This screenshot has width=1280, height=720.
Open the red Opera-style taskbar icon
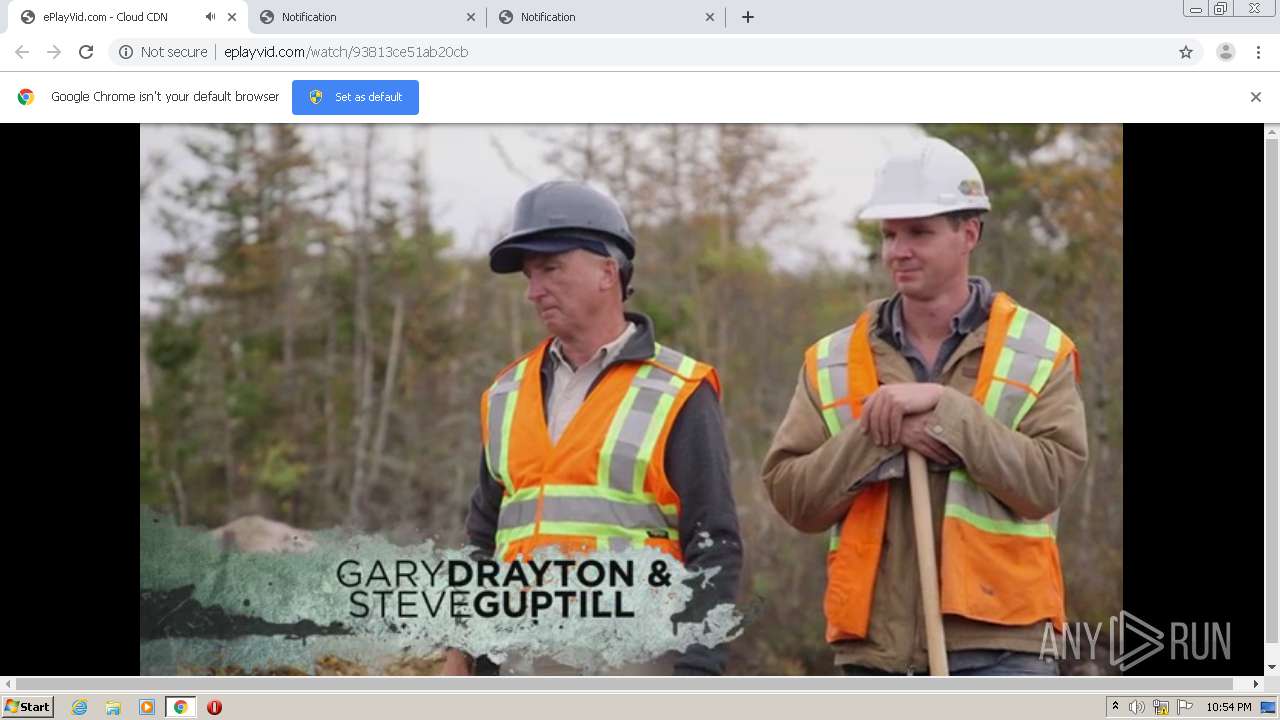(214, 707)
